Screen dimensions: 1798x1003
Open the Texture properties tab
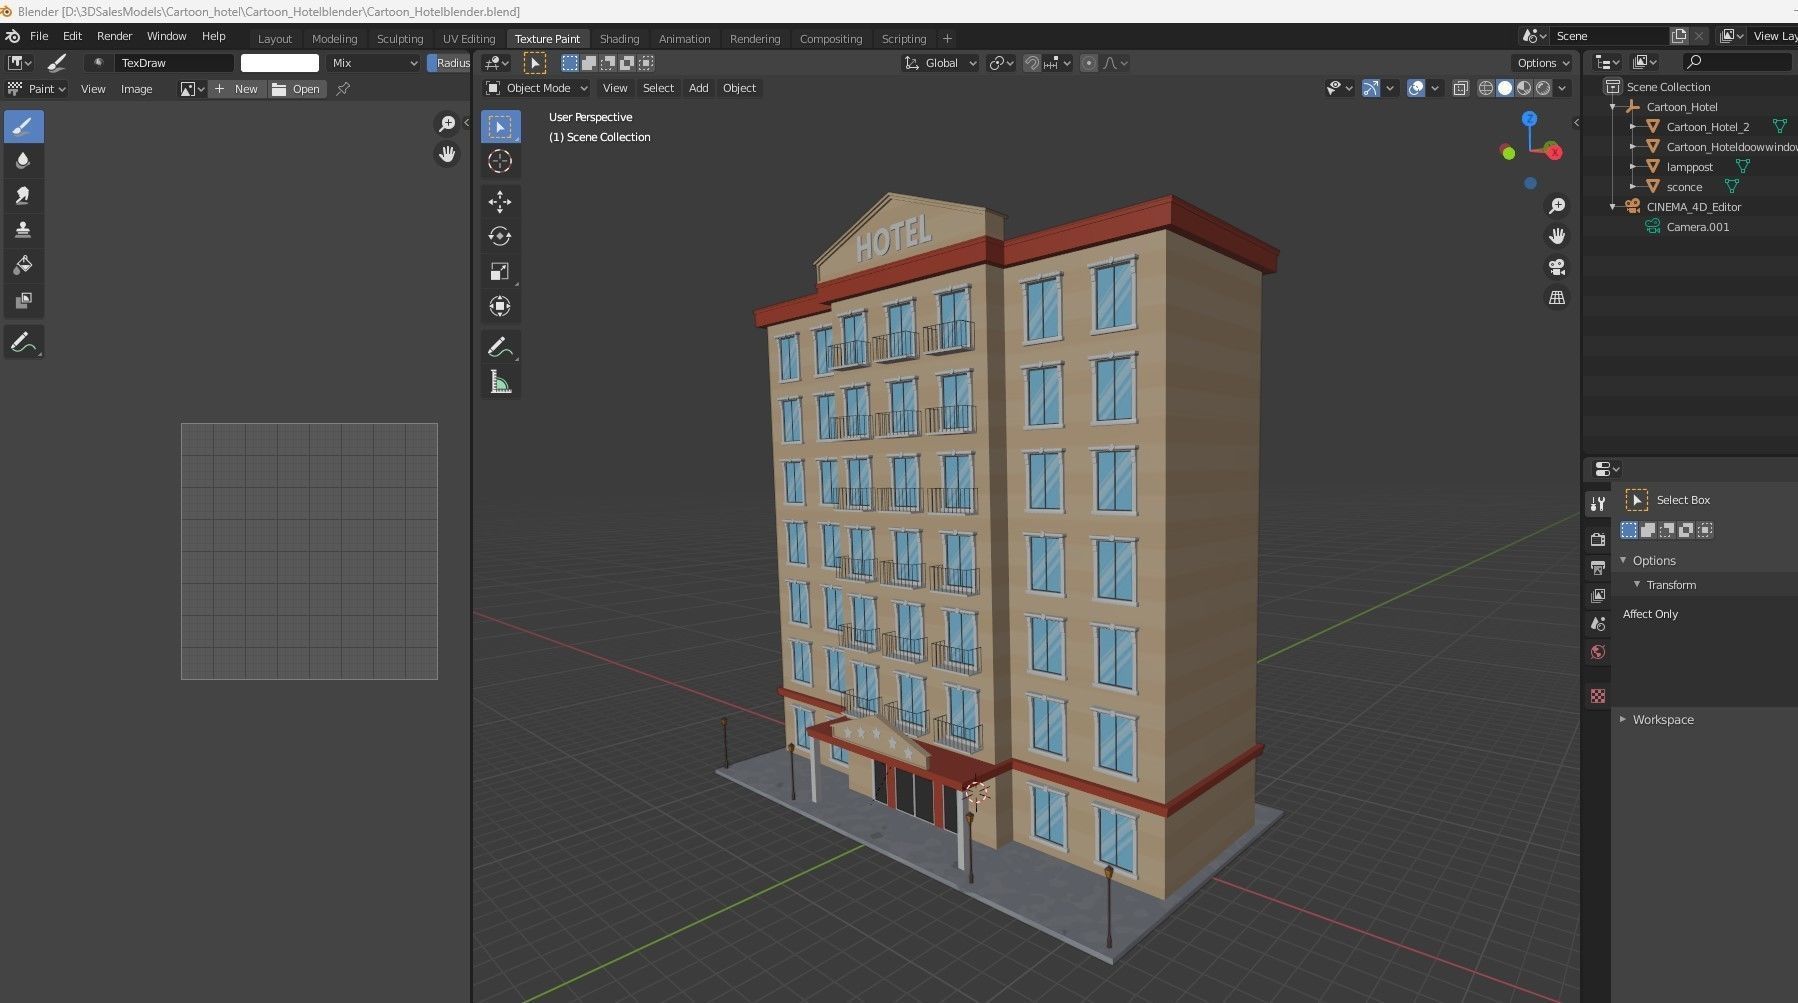[x=1598, y=696]
